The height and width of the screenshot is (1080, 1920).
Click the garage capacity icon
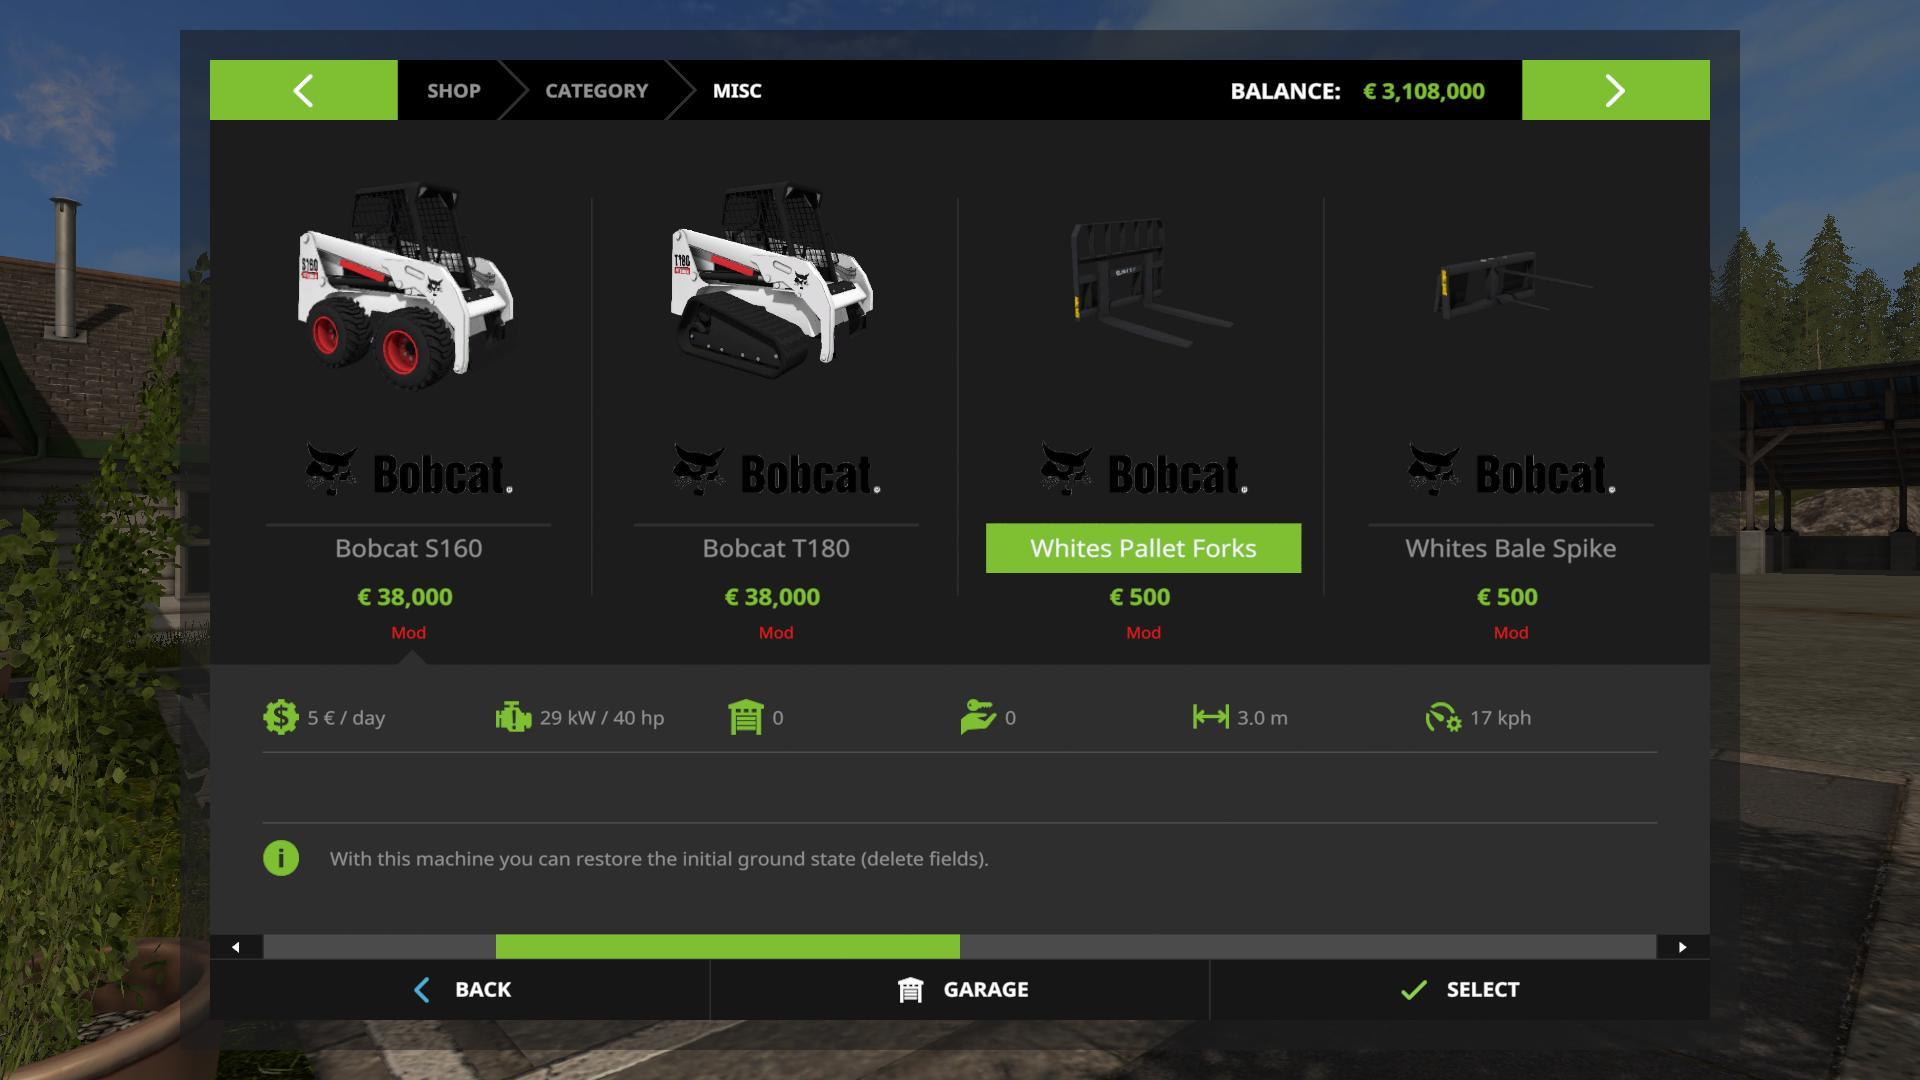746,717
